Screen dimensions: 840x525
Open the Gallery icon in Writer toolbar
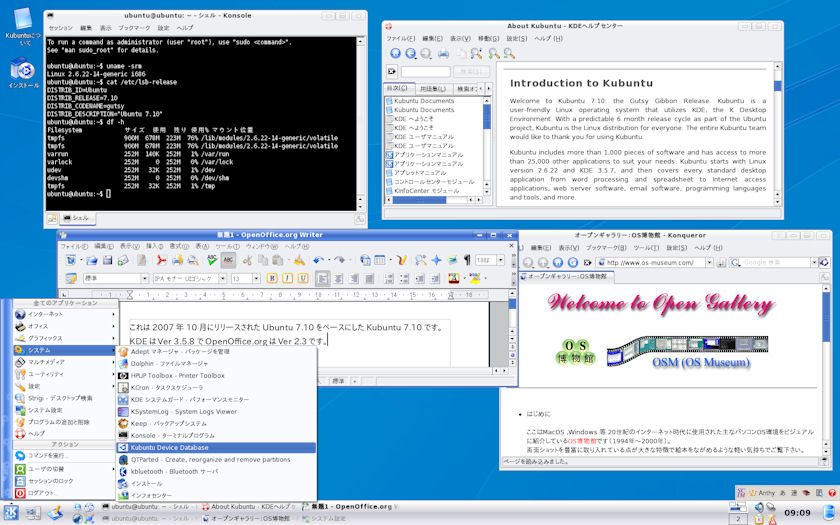click(452, 260)
